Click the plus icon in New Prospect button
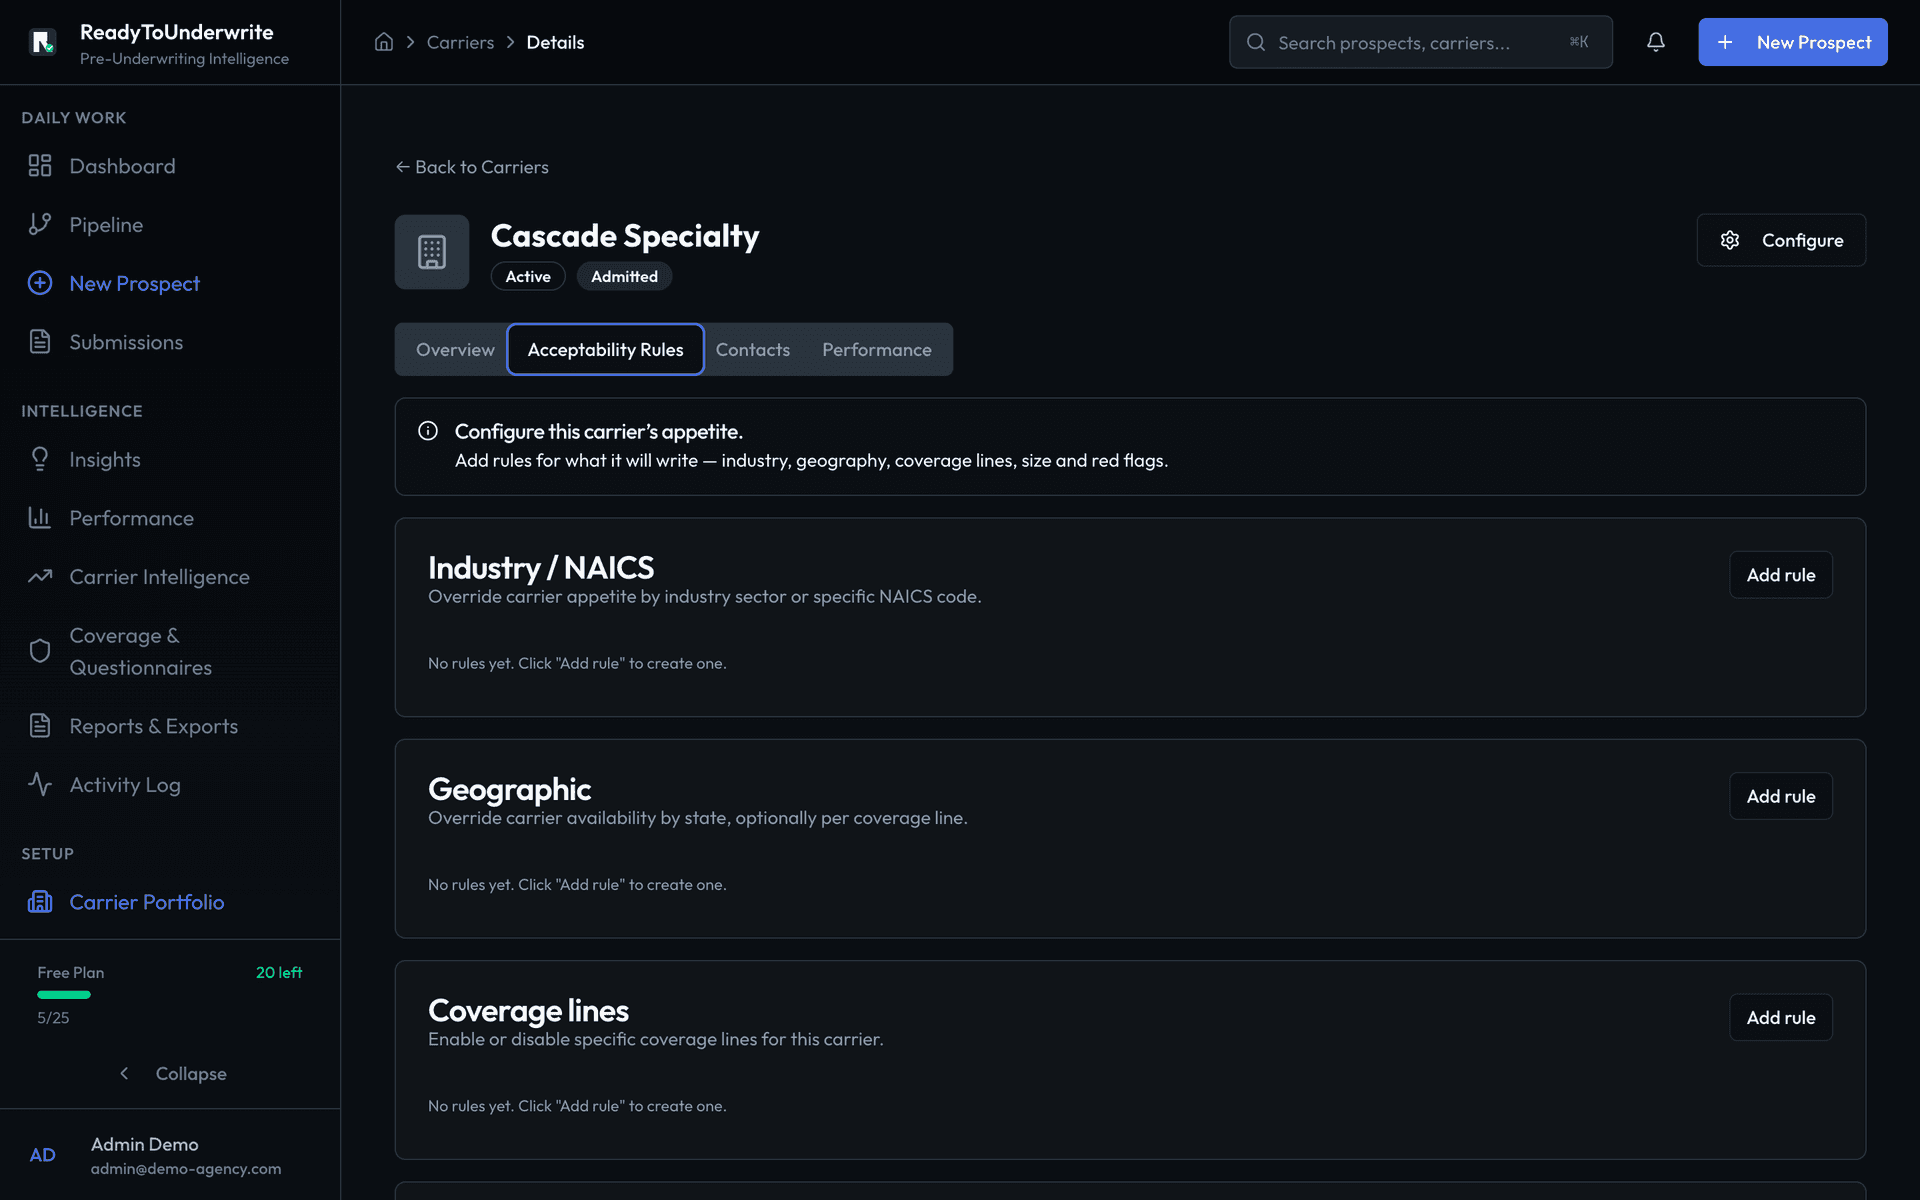The height and width of the screenshot is (1200, 1920). click(x=1725, y=42)
